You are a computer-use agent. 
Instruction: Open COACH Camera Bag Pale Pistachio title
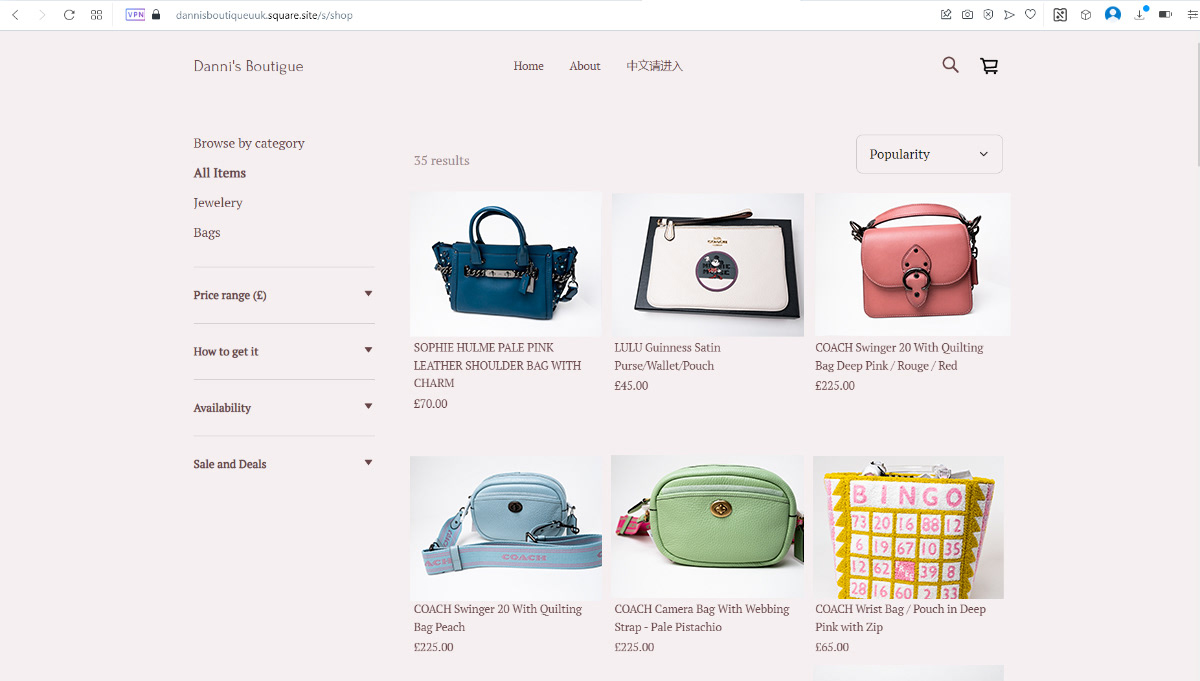tap(702, 618)
